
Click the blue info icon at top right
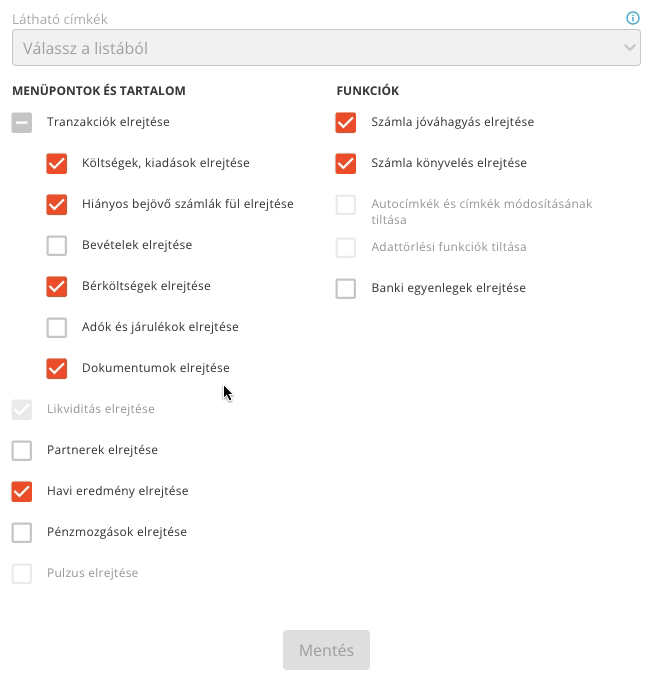(x=633, y=18)
